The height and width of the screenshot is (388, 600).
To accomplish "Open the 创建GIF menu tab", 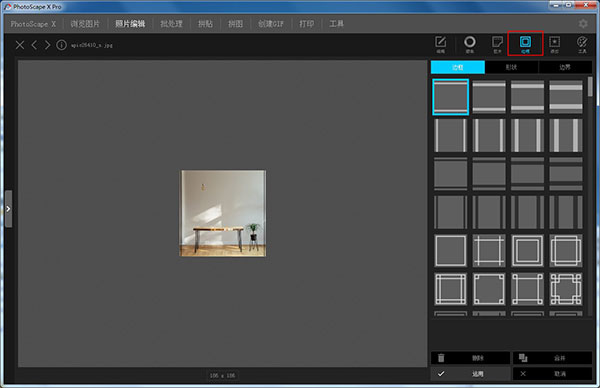I will point(271,24).
